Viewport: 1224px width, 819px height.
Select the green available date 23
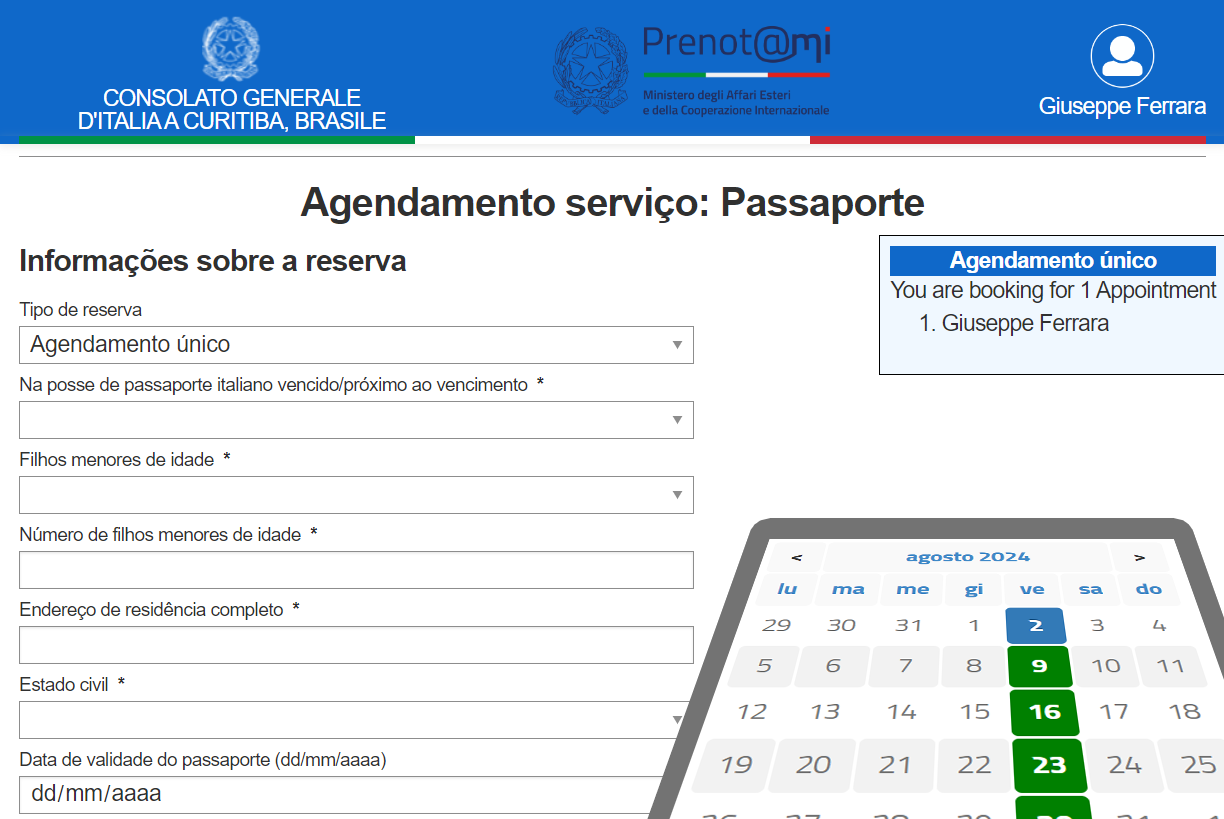coord(1049,765)
